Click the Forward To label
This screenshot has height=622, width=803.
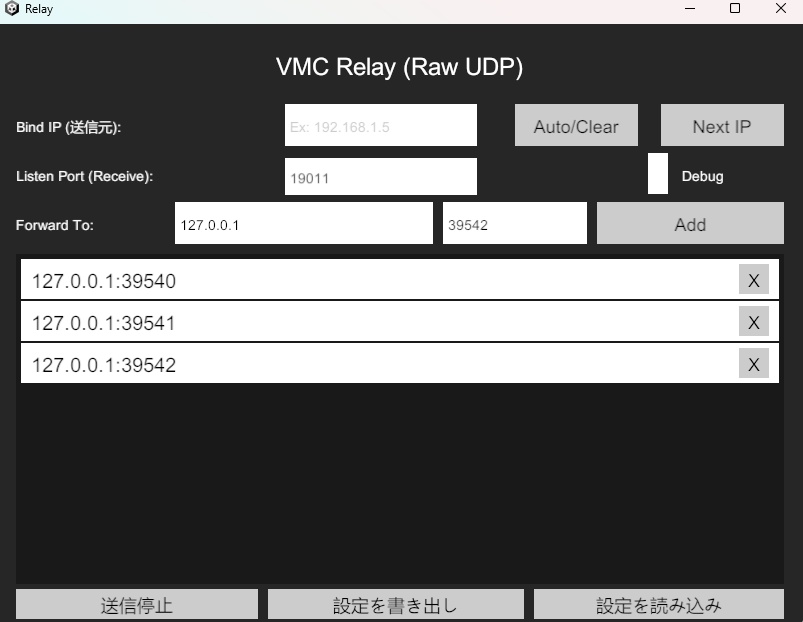point(55,225)
